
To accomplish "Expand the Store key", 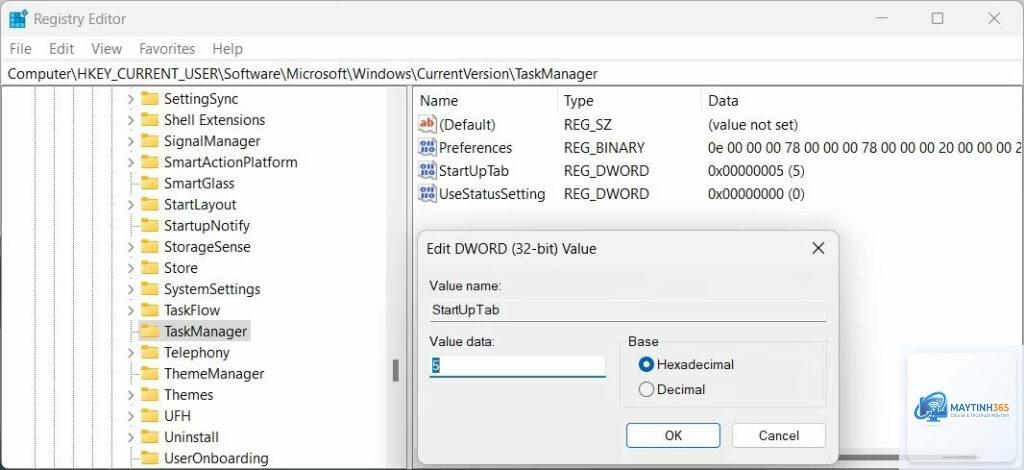I will point(131,268).
